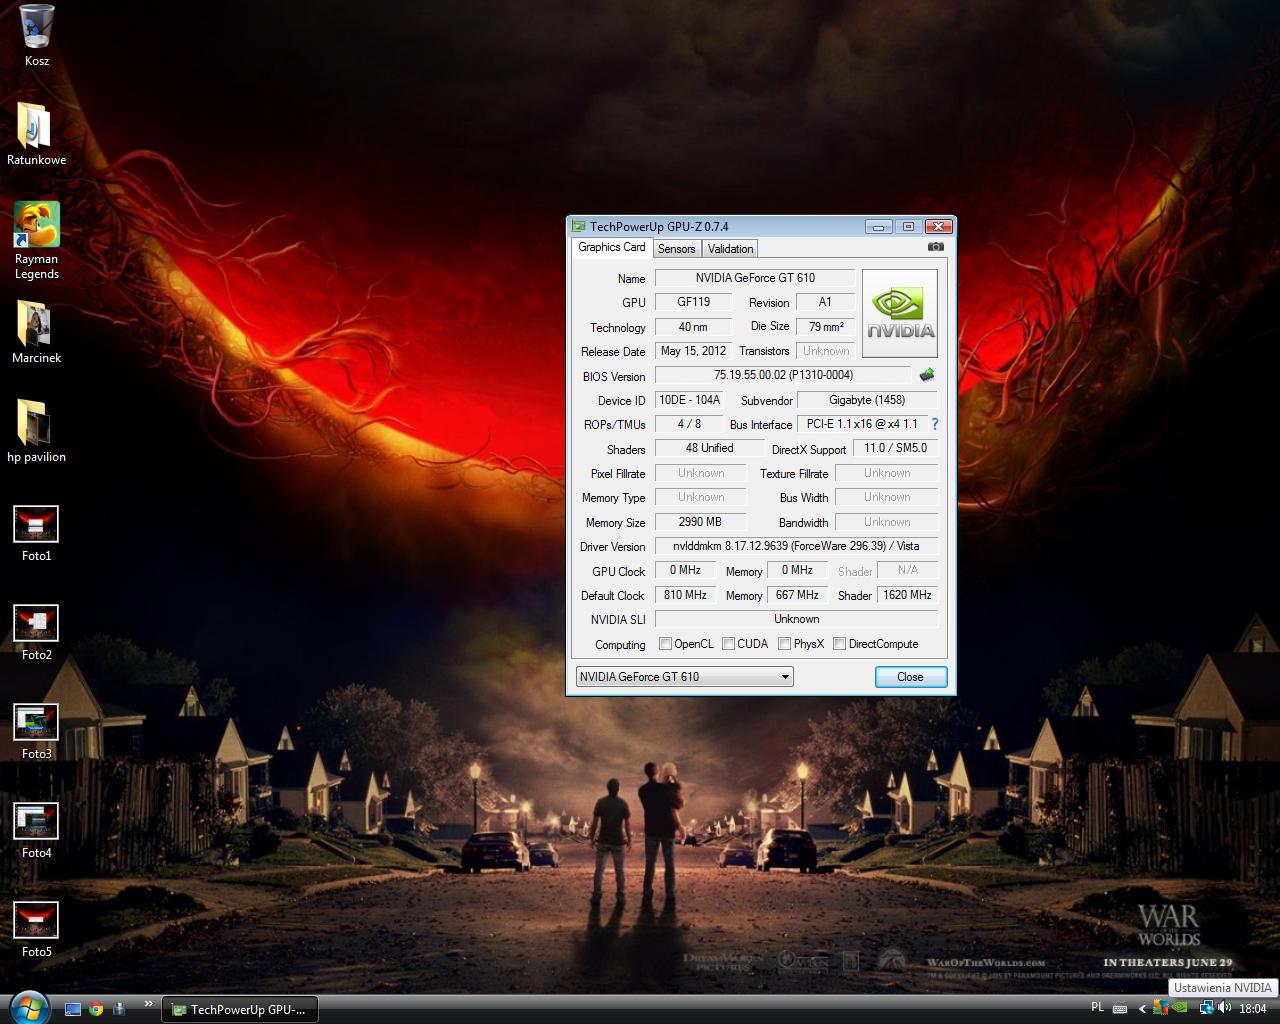Select the Marcinek folder icon
Viewport: 1280px width, 1024px height.
pyautogui.click(x=37, y=332)
